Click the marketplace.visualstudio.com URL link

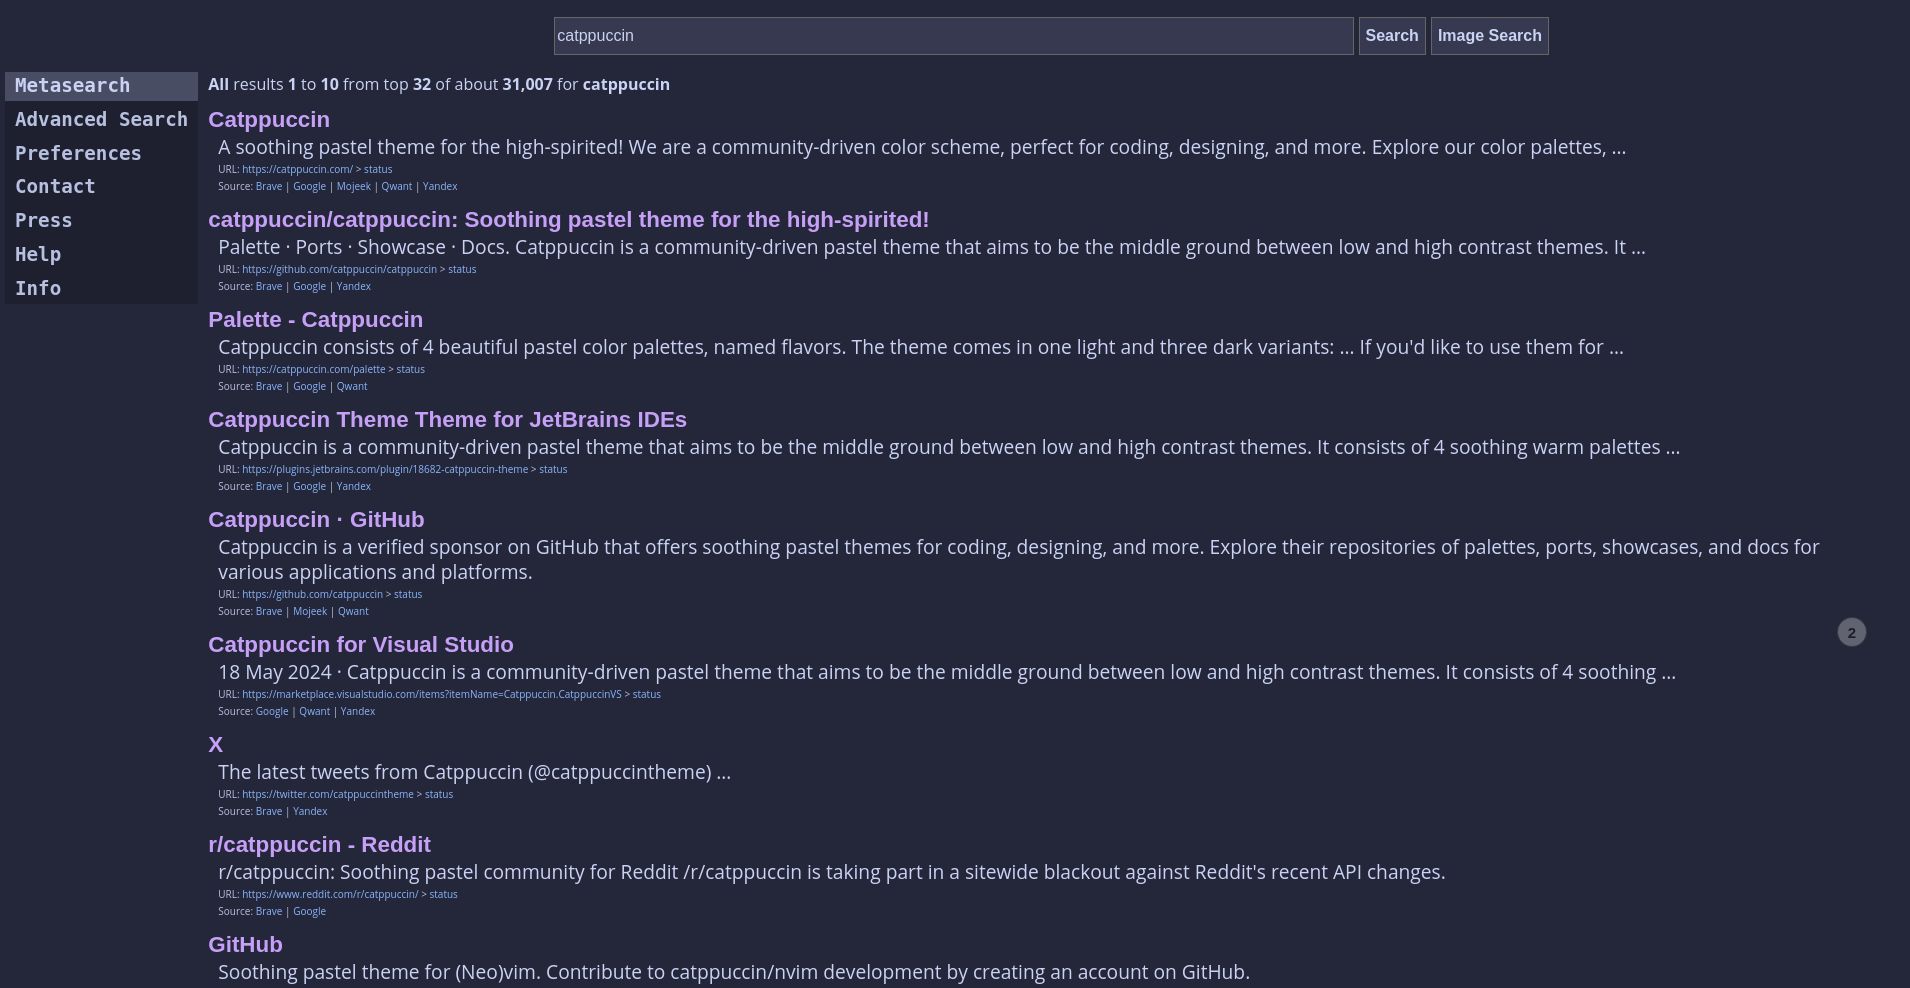(x=431, y=694)
